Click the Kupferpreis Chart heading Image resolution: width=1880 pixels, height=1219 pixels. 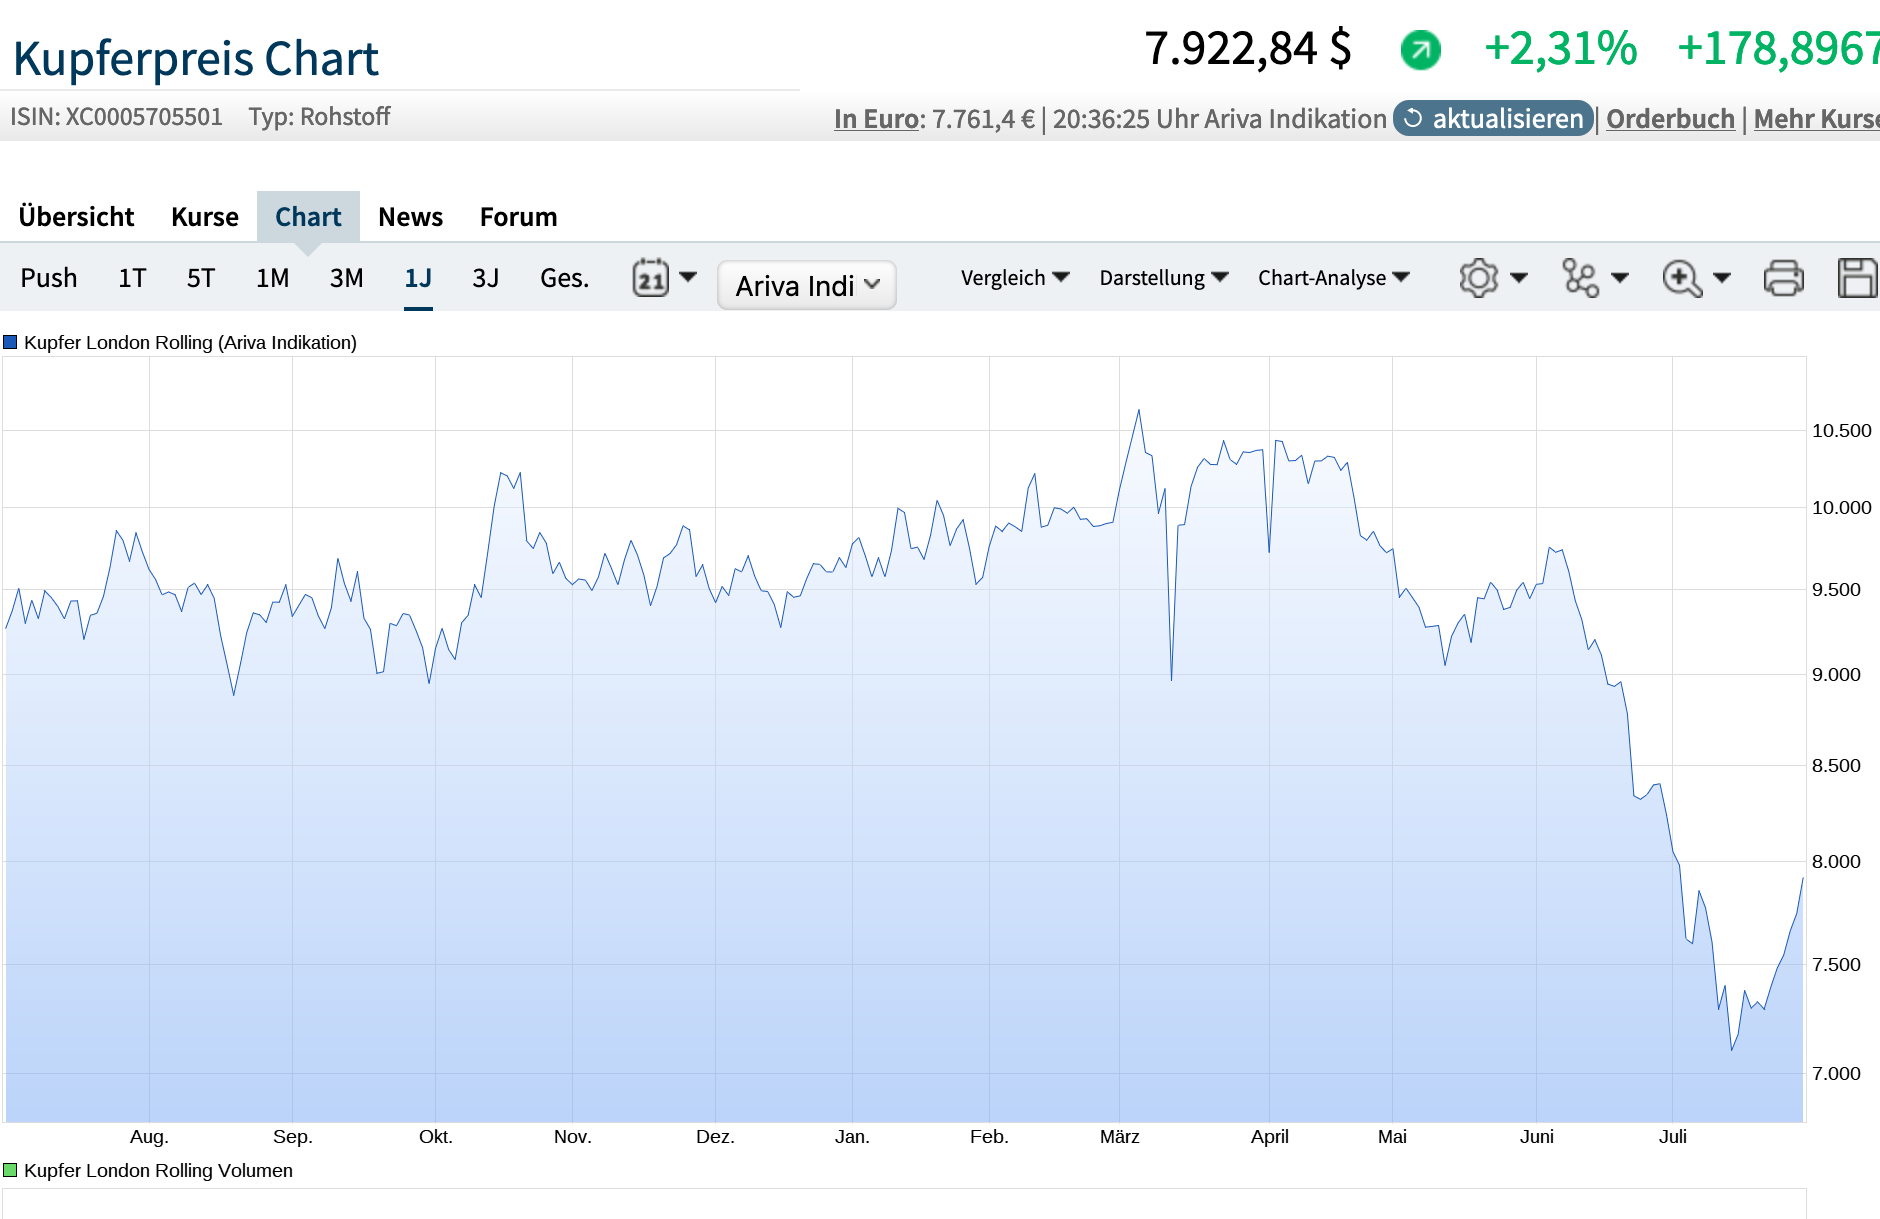pos(196,58)
